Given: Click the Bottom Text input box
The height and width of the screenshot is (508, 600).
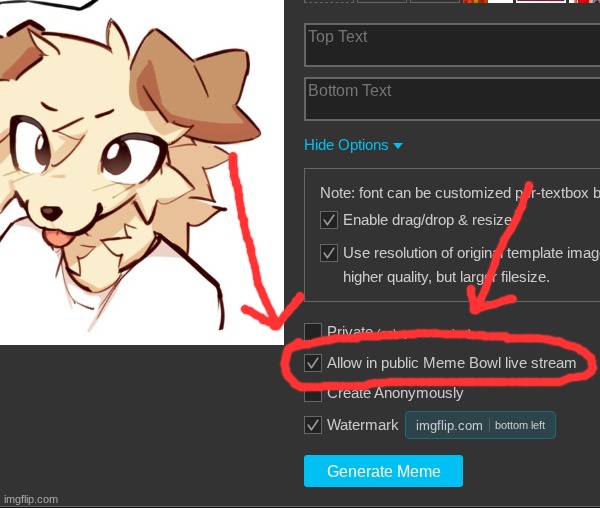Looking at the screenshot, I should tap(452, 99).
